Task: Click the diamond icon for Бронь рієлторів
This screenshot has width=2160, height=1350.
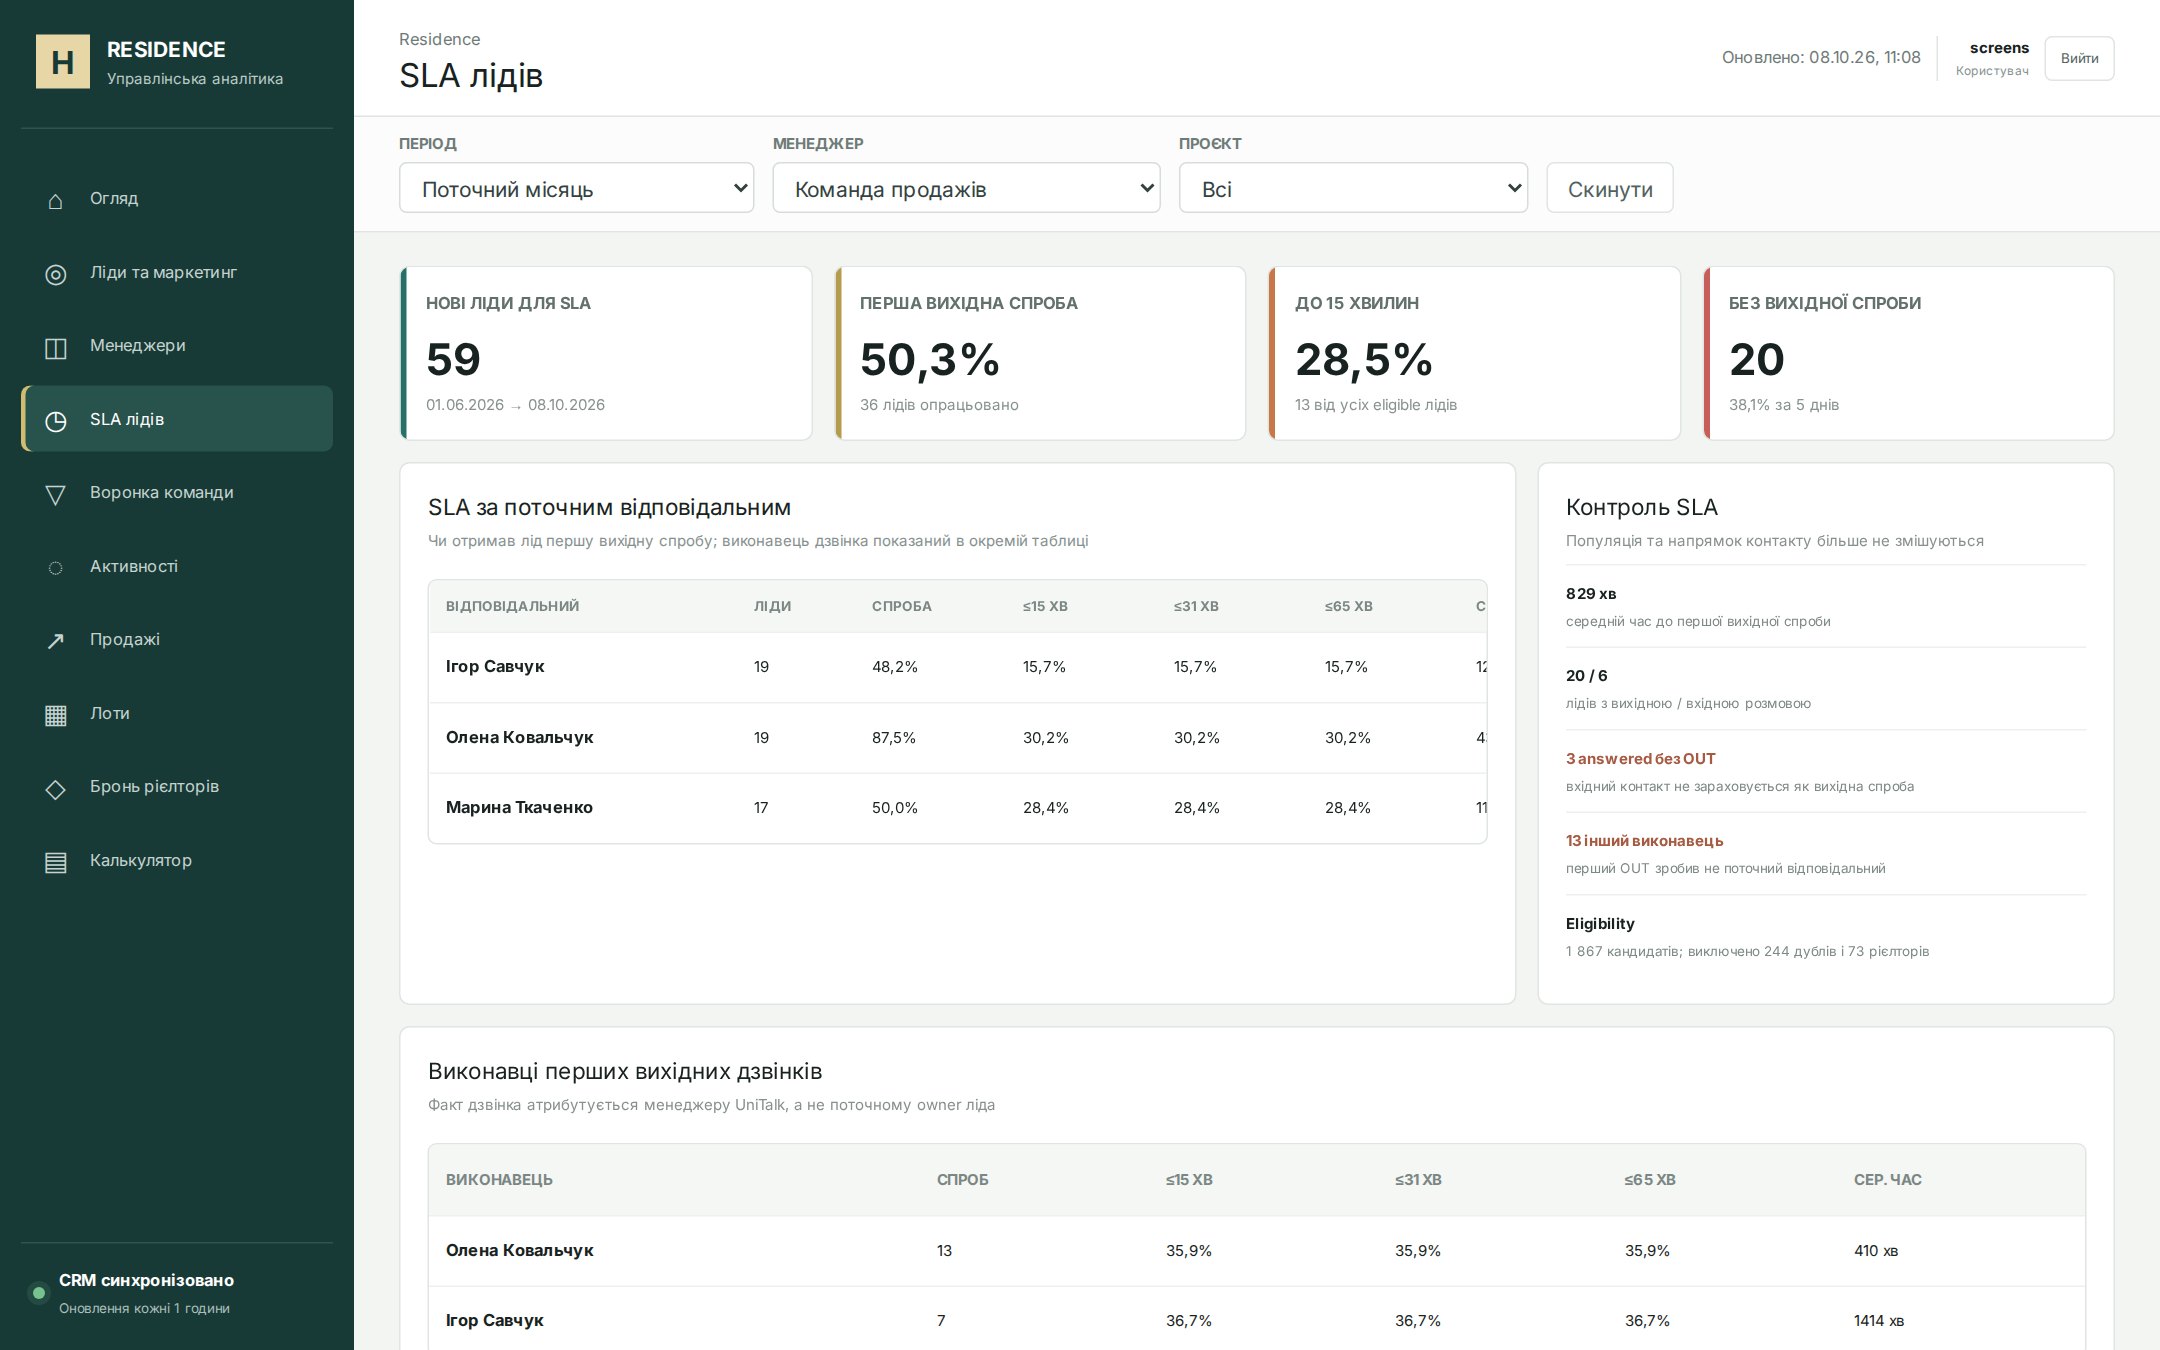Action: pyautogui.click(x=56, y=788)
